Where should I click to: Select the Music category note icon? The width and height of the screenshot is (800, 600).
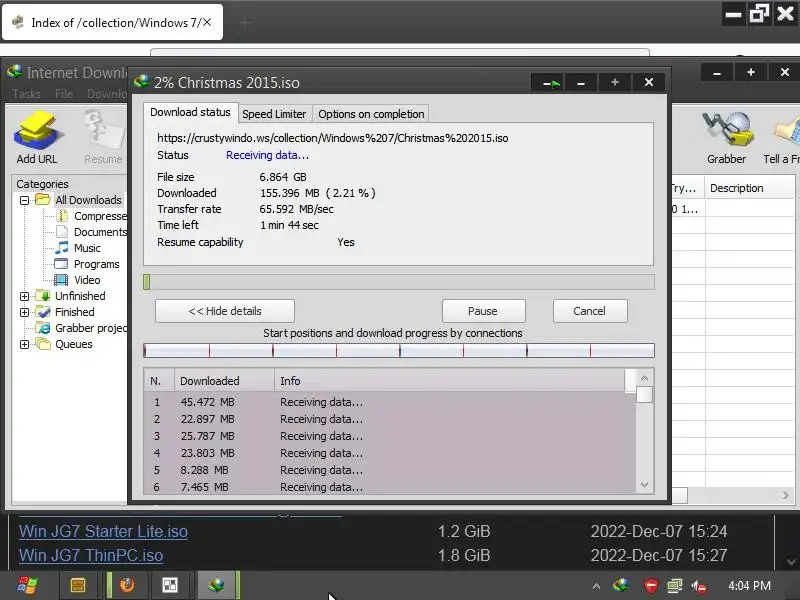(x=61, y=248)
